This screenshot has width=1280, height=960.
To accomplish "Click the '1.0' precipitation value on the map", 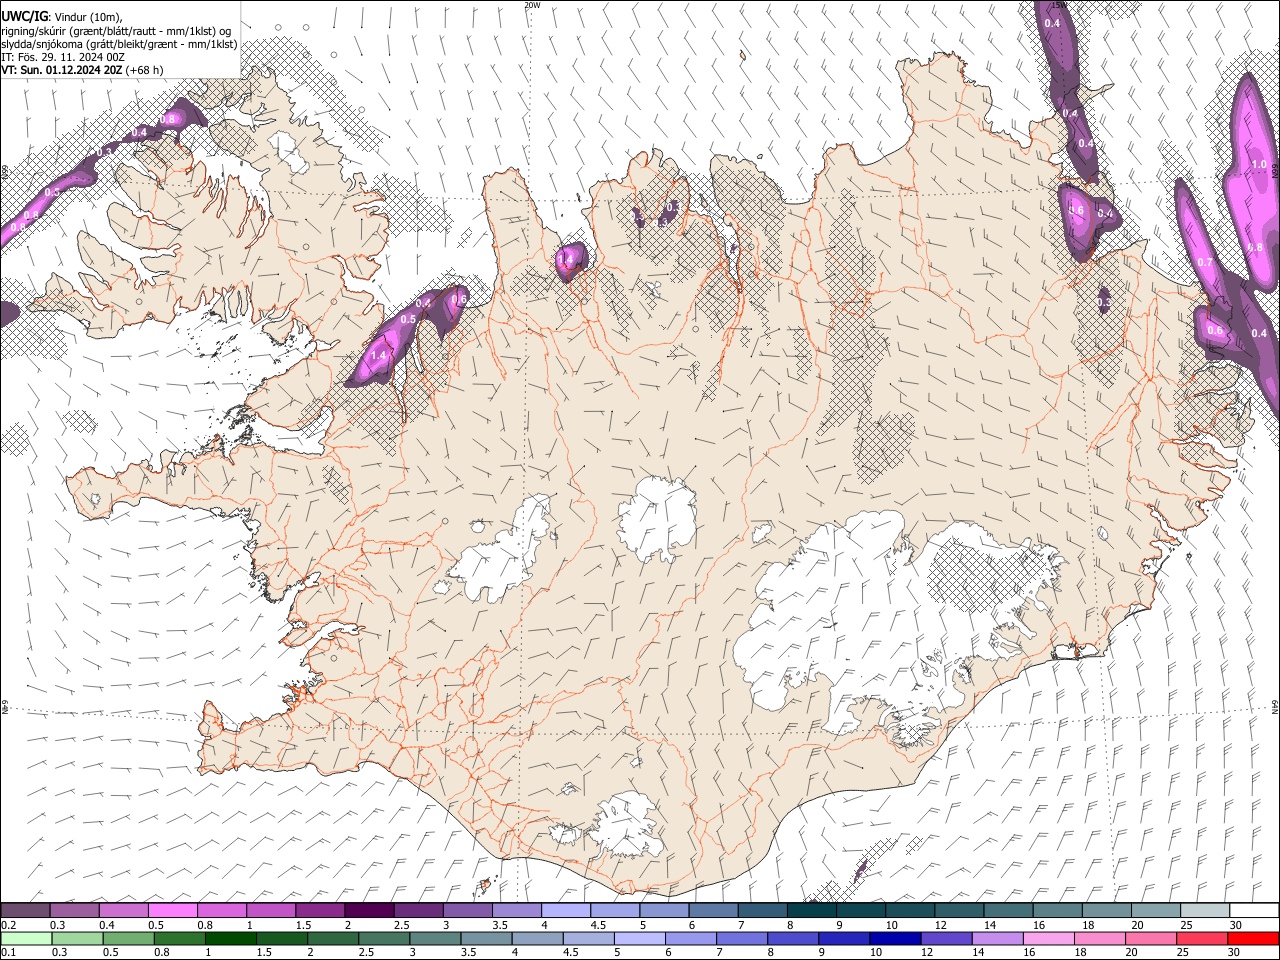I will point(1259,164).
